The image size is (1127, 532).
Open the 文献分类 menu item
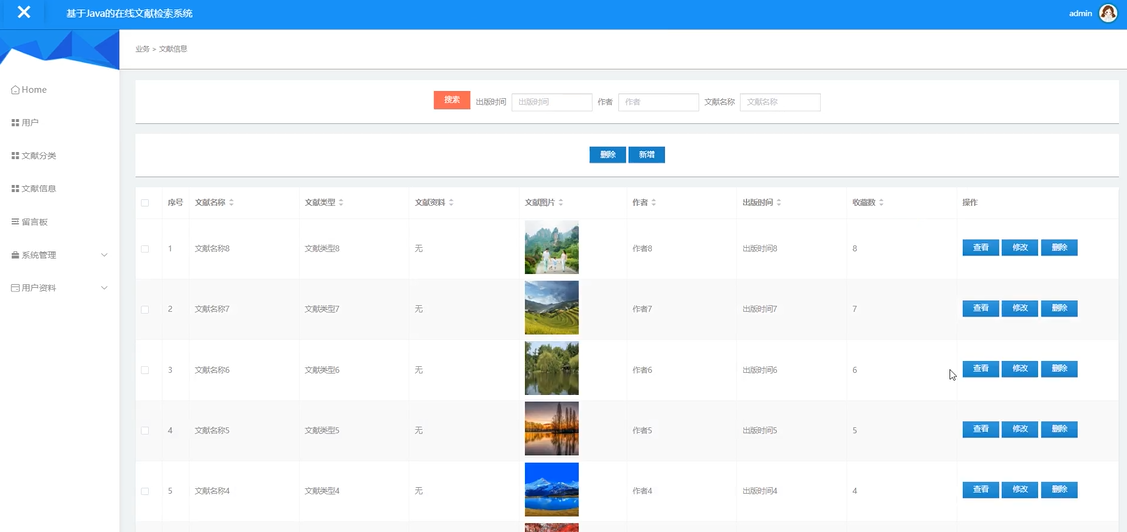[60, 156]
